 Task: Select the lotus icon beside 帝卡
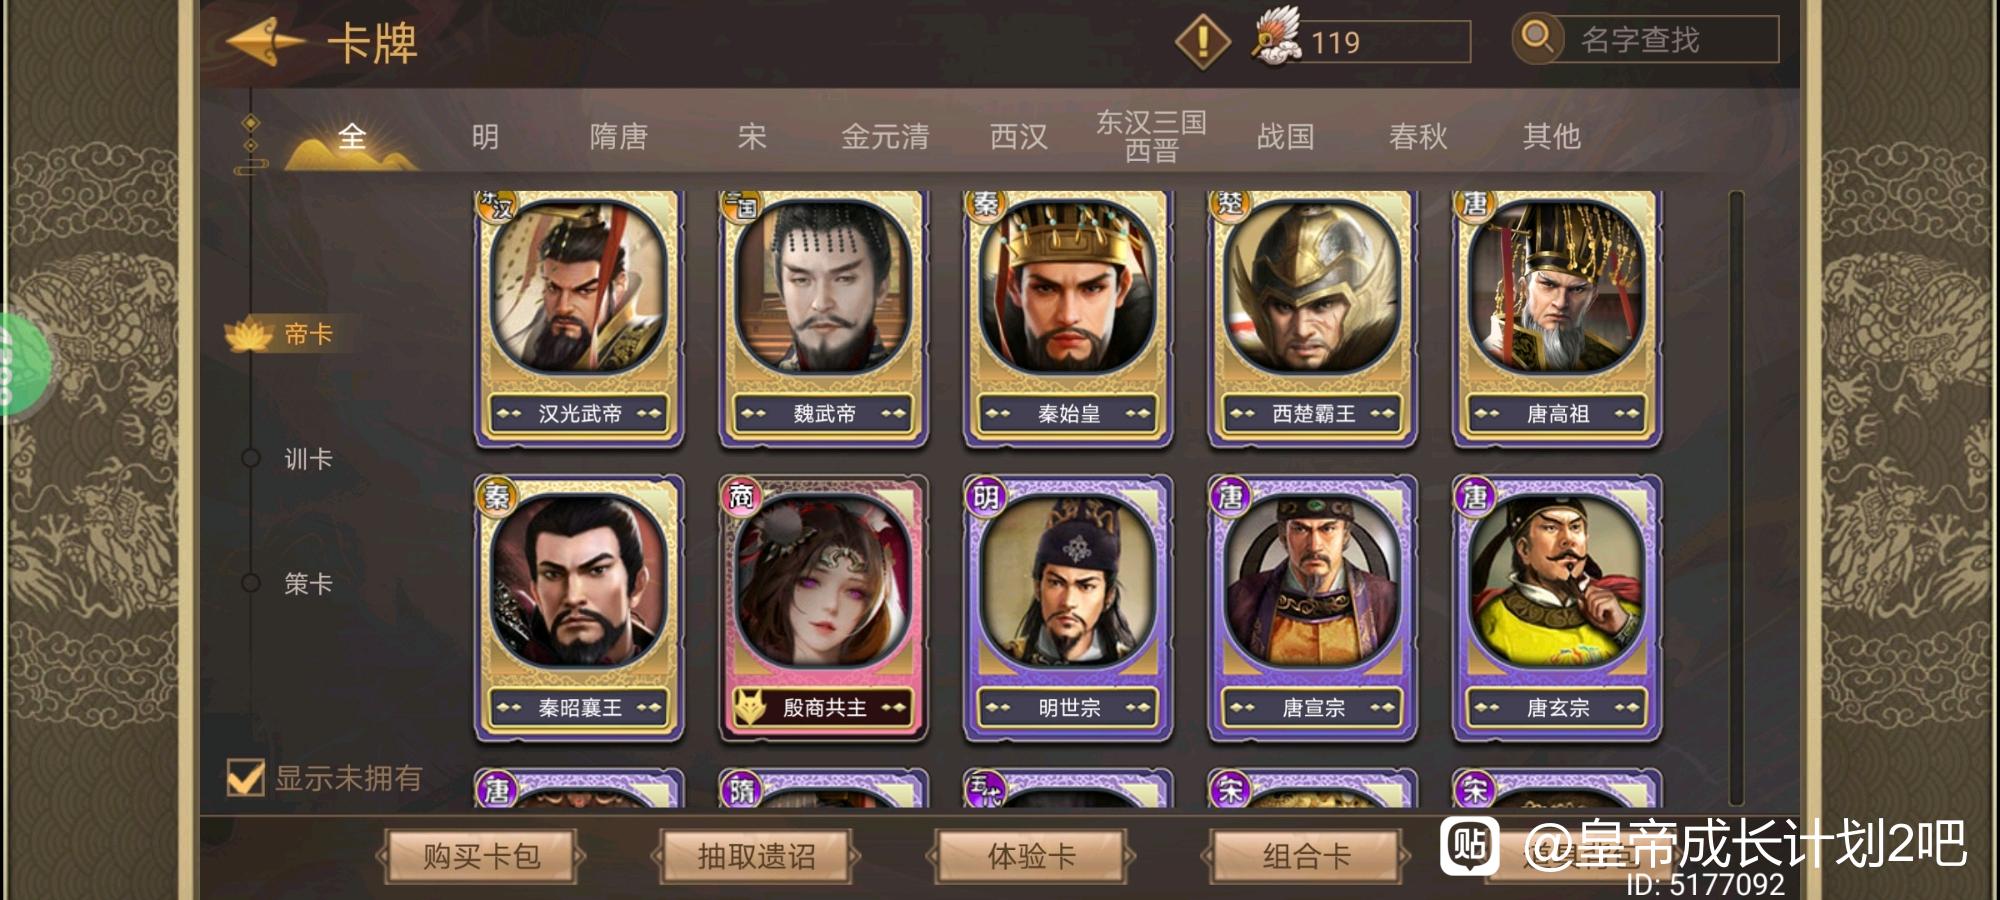(x=249, y=334)
